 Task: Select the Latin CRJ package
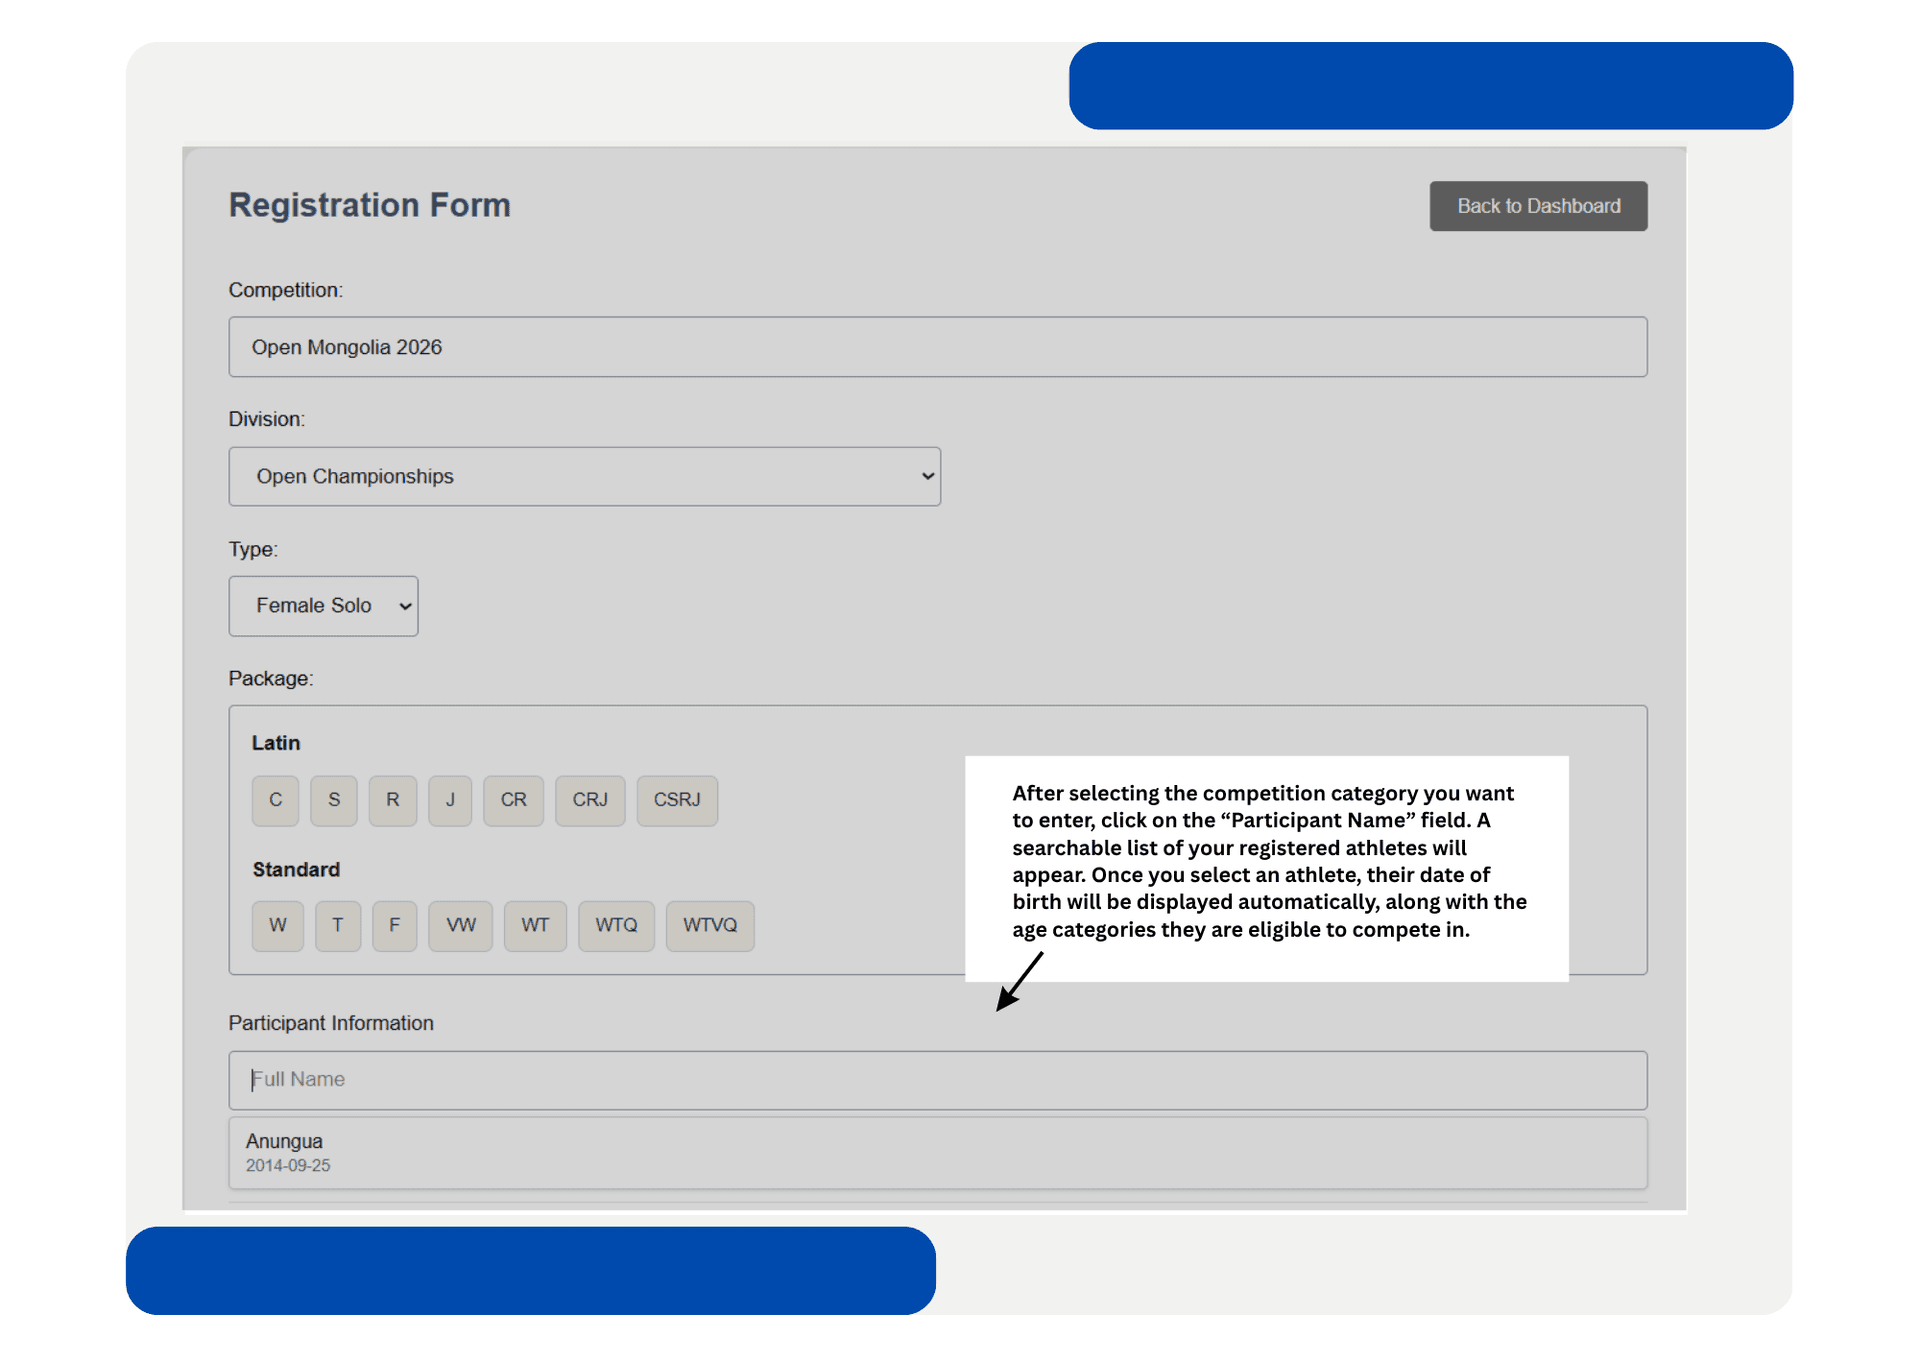(x=590, y=800)
